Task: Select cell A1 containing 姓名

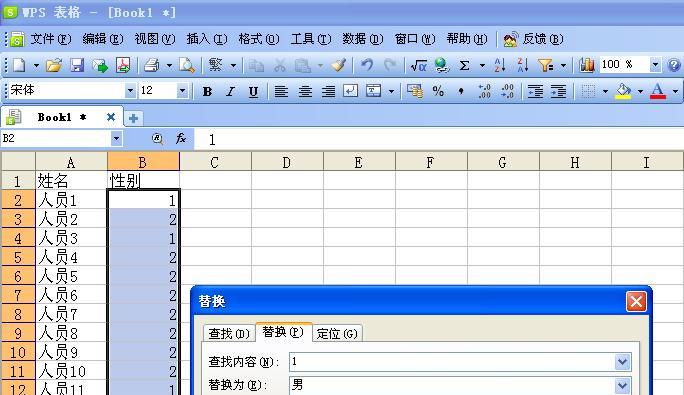Action: [72, 180]
